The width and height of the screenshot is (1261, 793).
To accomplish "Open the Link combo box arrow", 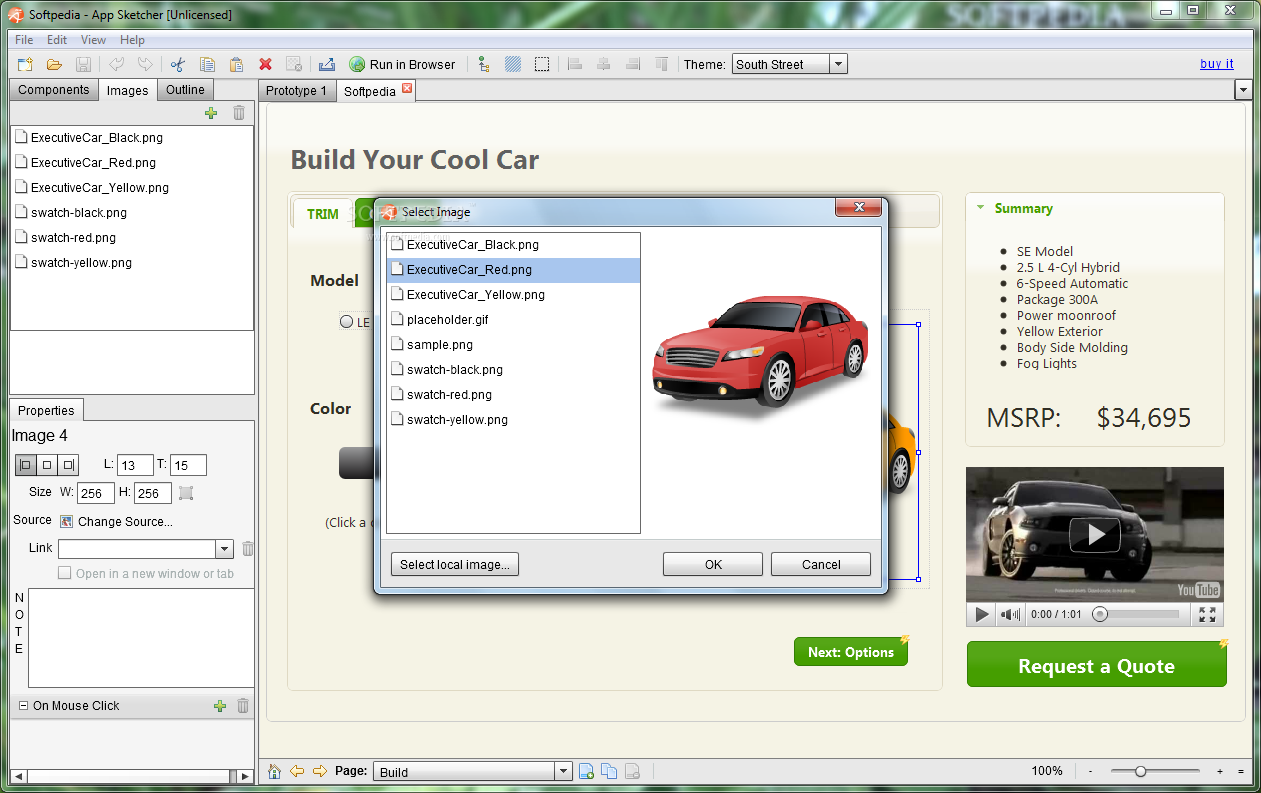I will (224, 548).
